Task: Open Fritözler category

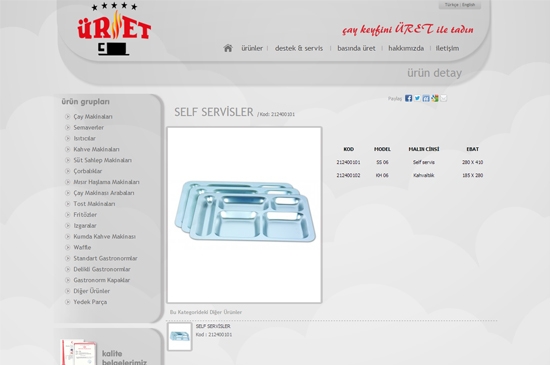Action: [85, 215]
